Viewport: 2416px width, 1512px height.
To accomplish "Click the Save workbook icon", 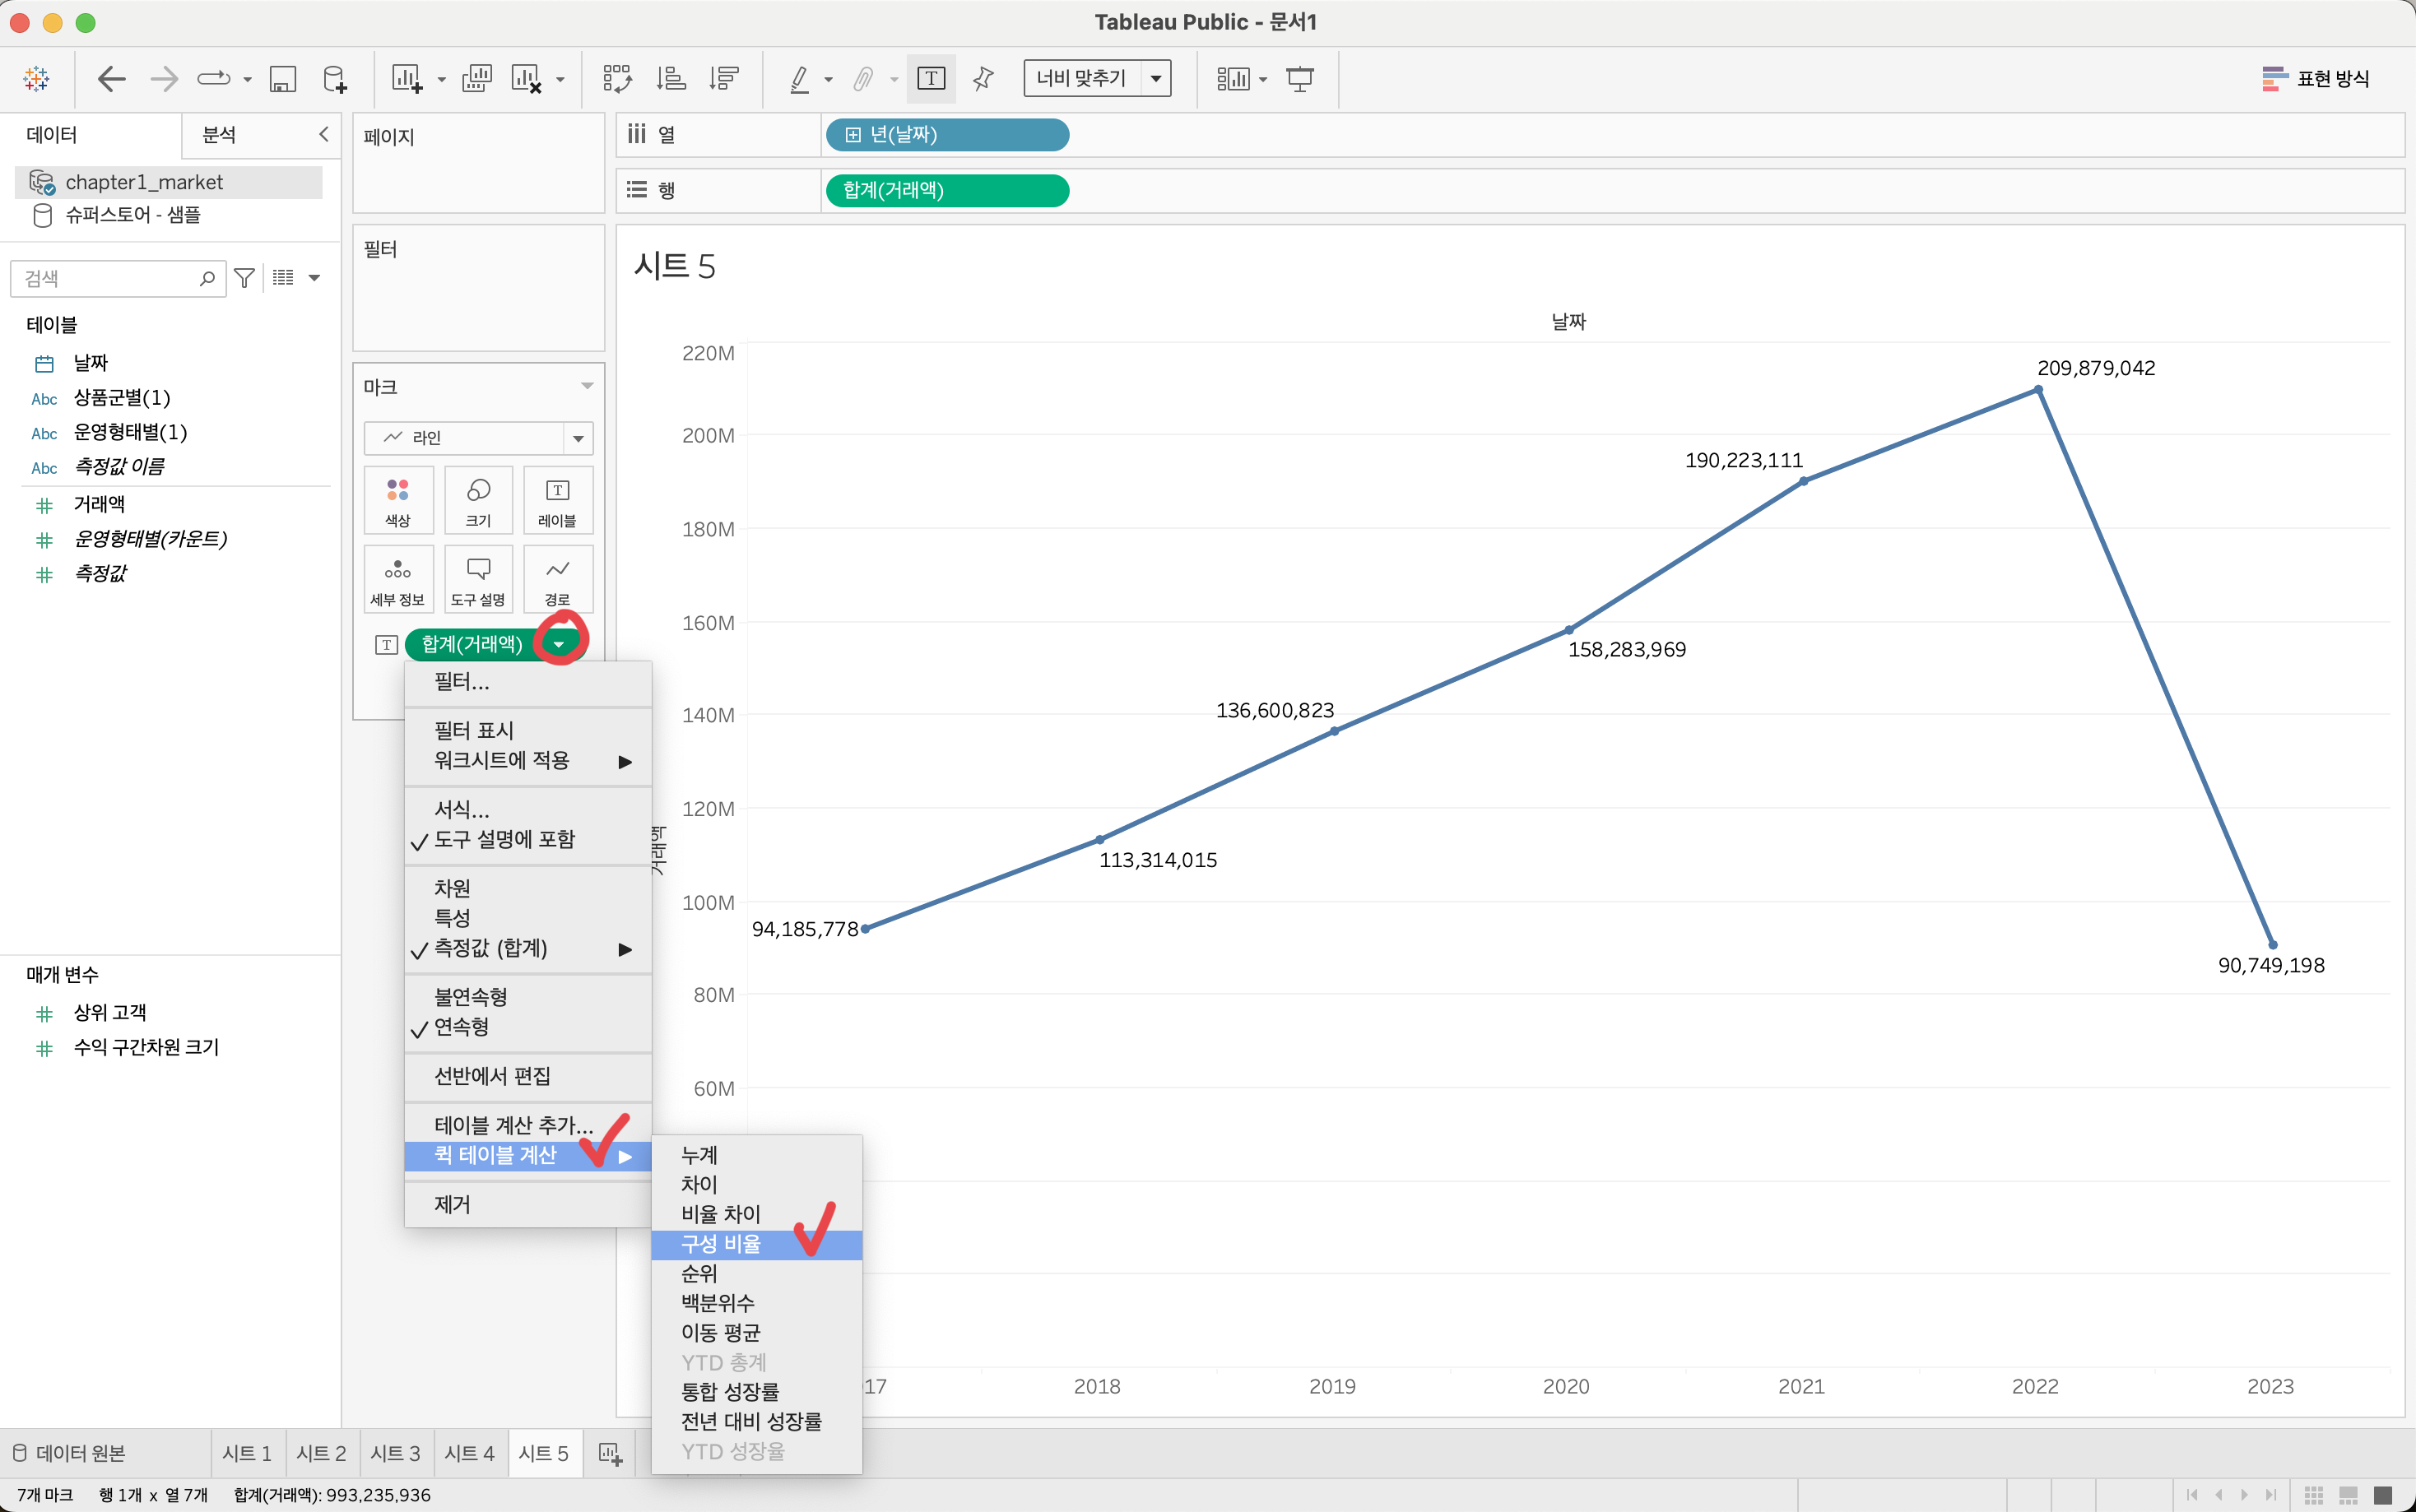I will tap(283, 79).
